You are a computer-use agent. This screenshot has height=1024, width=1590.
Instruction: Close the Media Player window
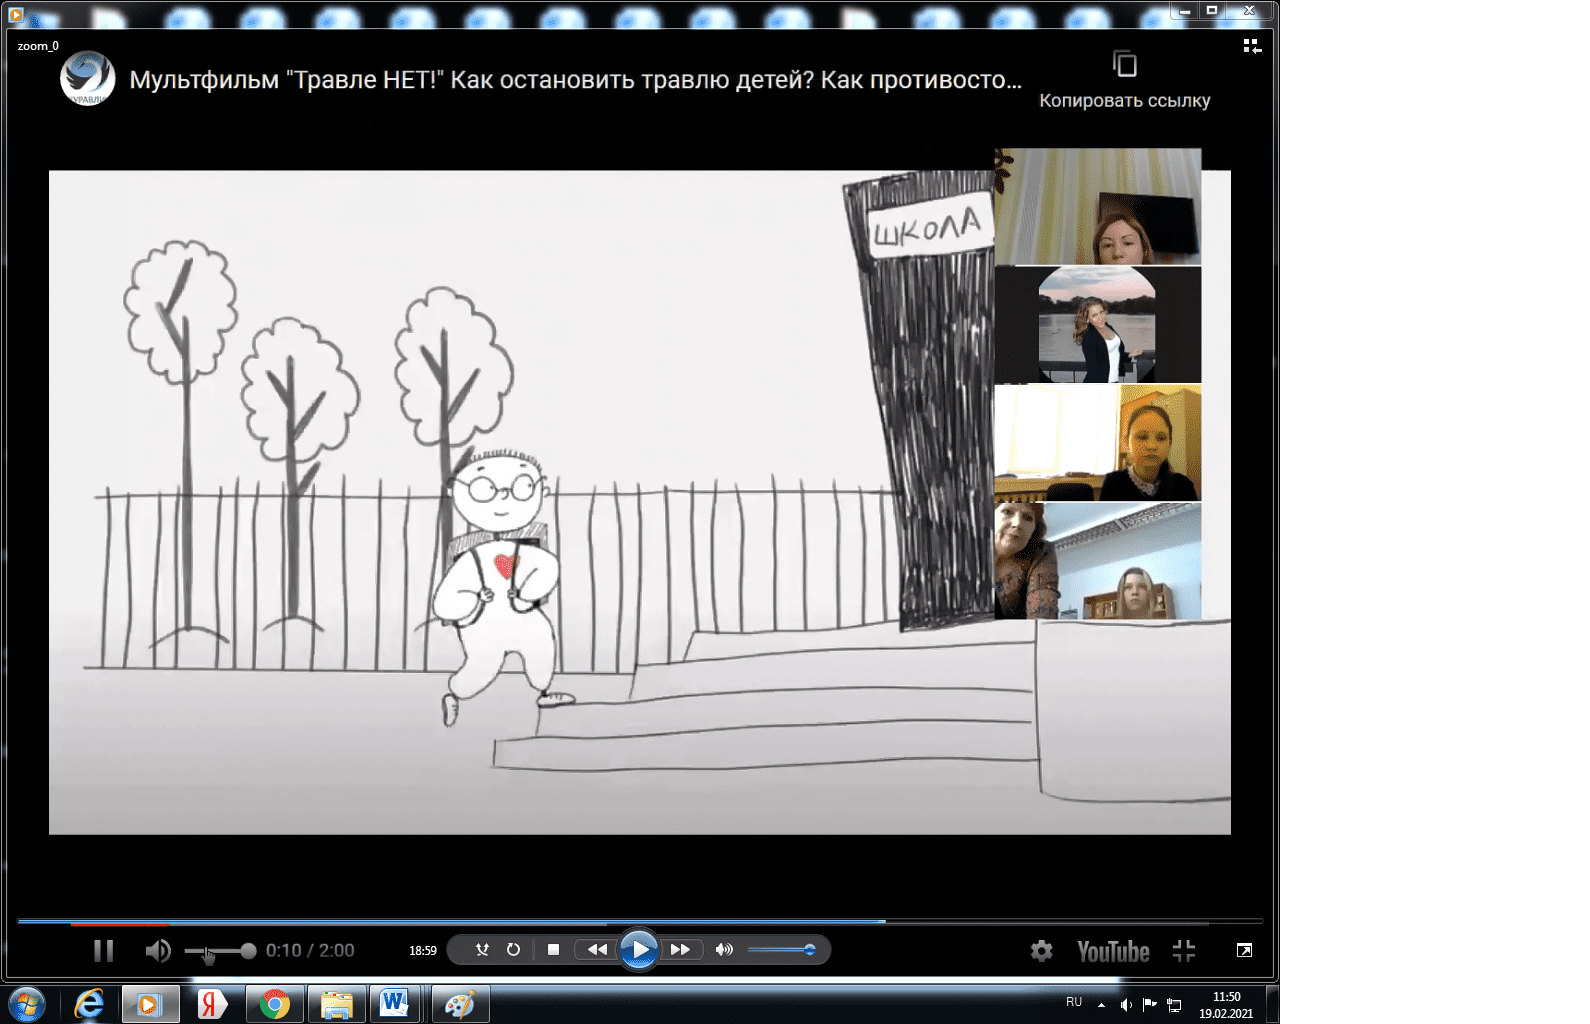tap(1249, 11)
